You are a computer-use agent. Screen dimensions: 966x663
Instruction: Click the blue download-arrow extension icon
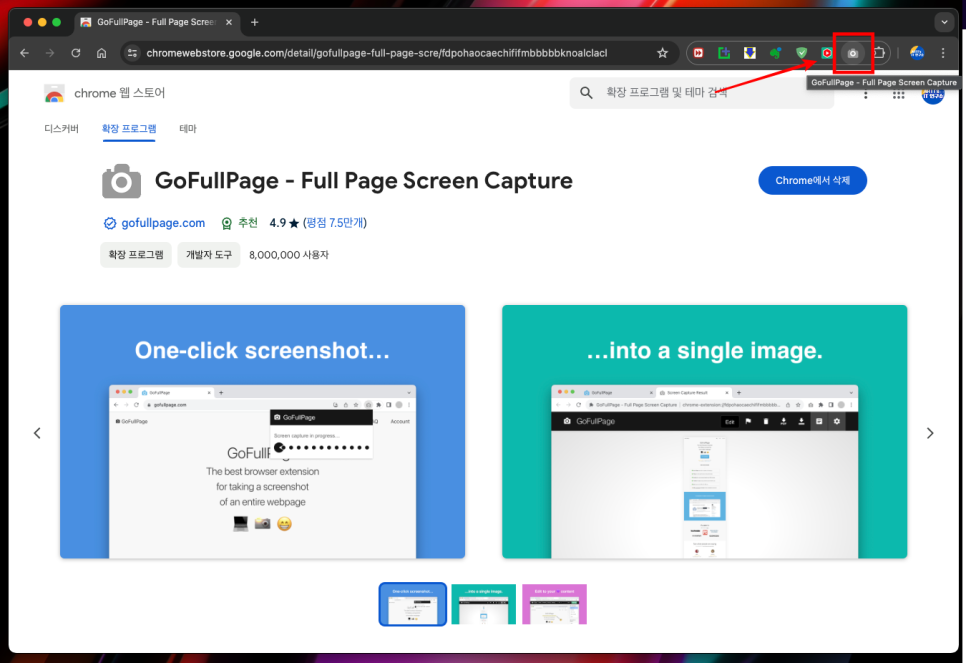[x=750, y=53]
